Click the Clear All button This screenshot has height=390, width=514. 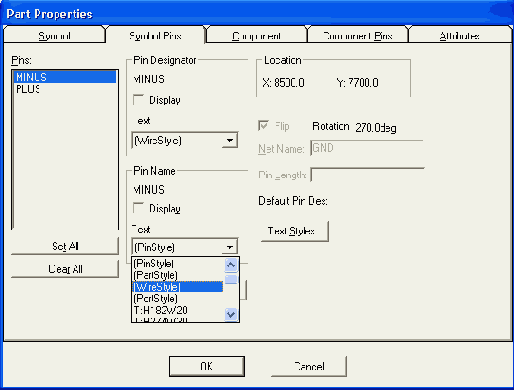65,269
